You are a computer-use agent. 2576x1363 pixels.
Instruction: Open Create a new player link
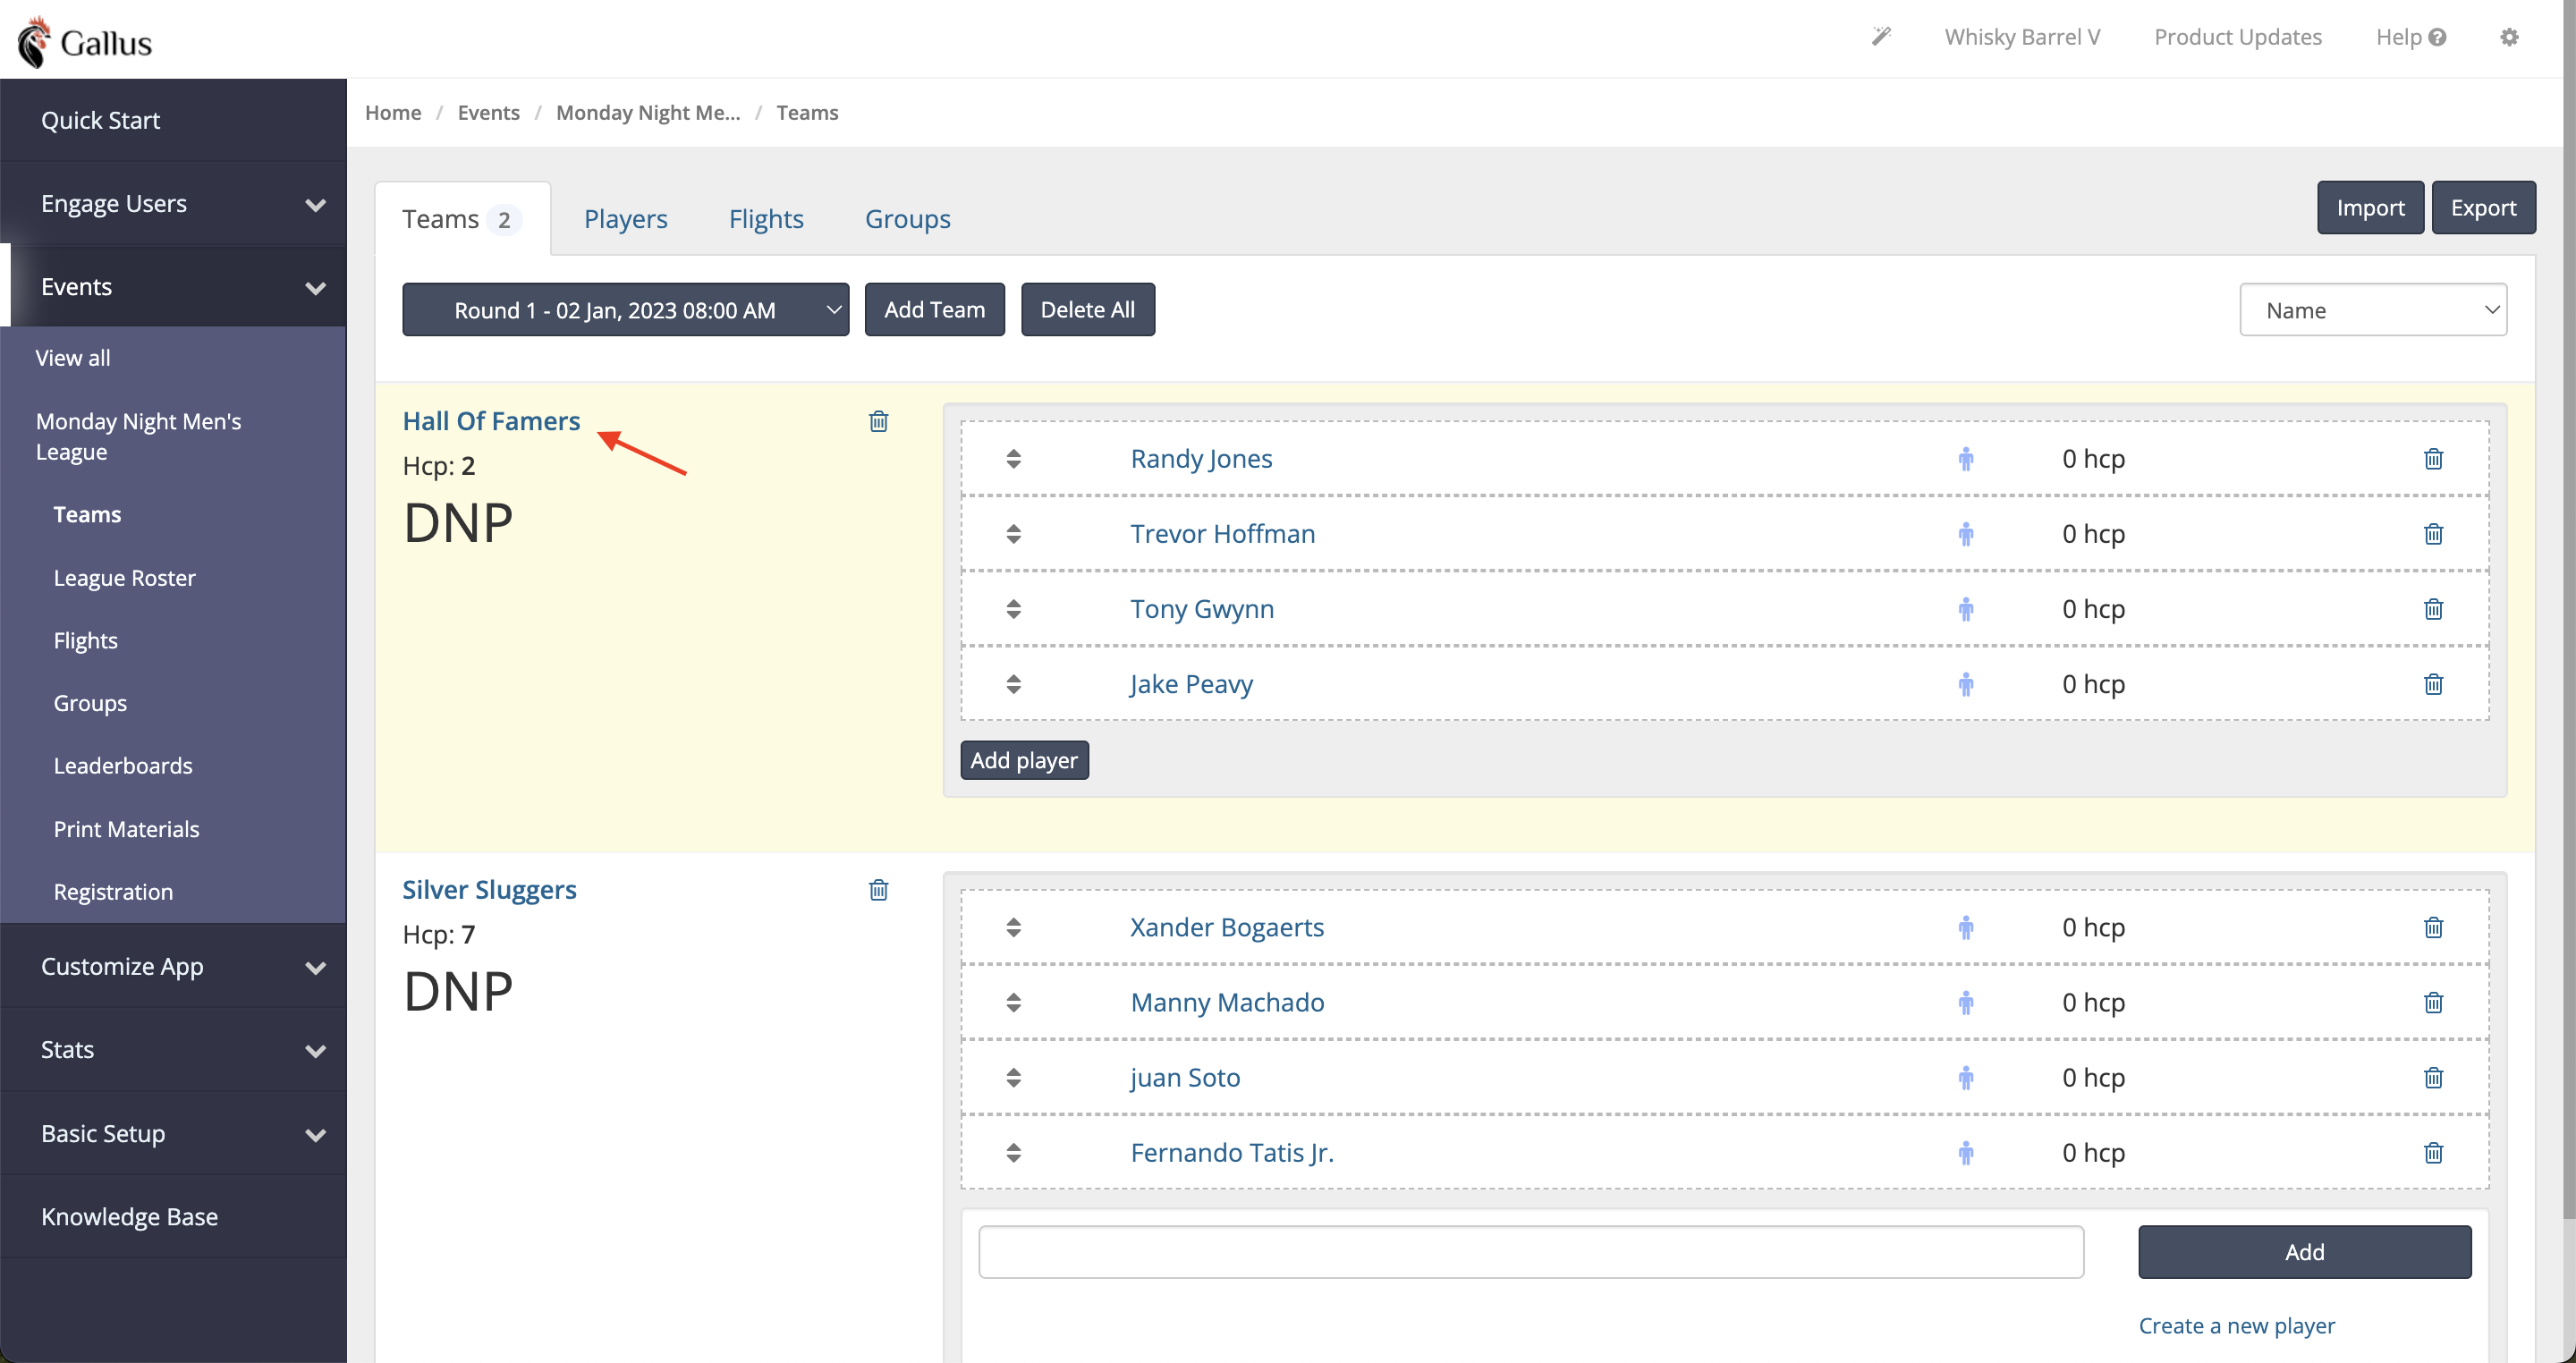tap(2236, 1325)
